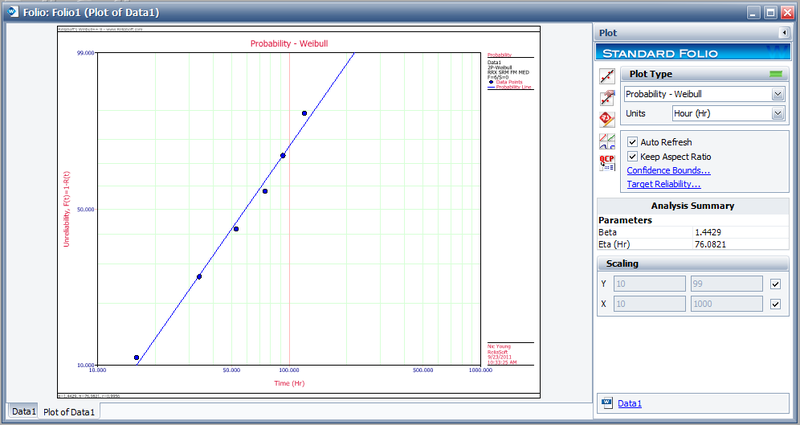Uncheck Keep Aspect Ratio

(x=633, y=157)
